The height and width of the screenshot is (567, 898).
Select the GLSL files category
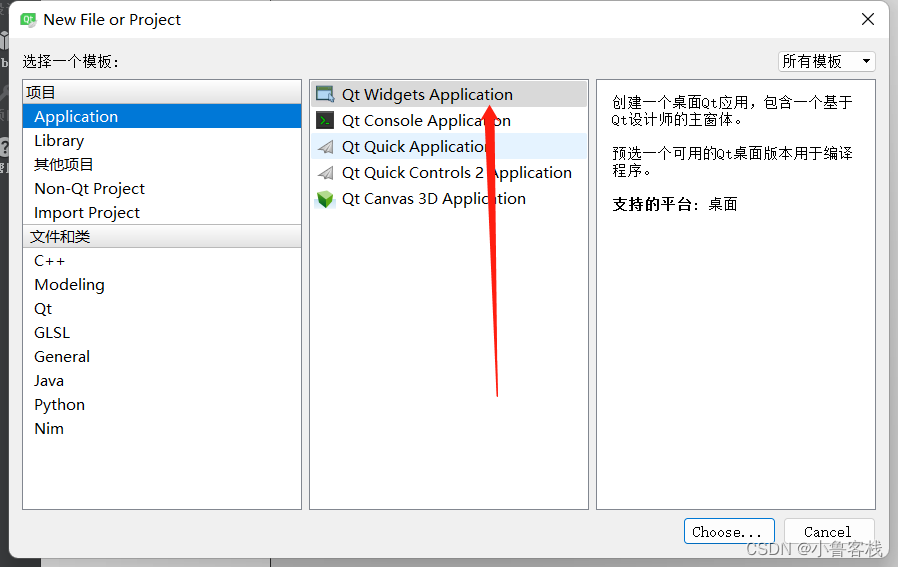coord(162,333)
